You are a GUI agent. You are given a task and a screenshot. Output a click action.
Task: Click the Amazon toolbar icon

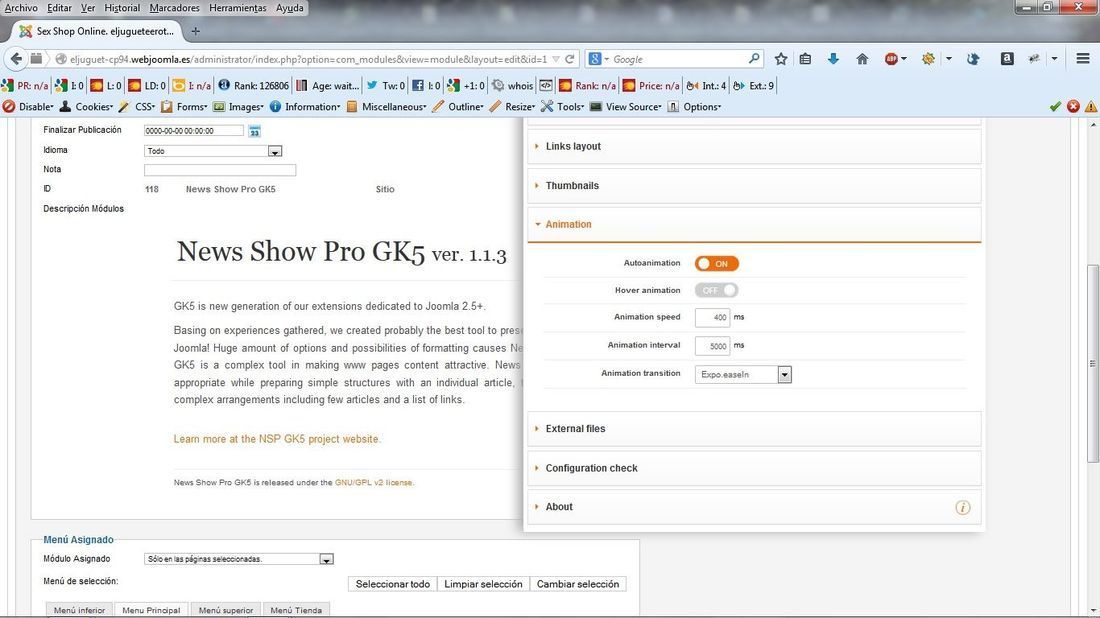pyautogui.click(x=1007, y=59)
